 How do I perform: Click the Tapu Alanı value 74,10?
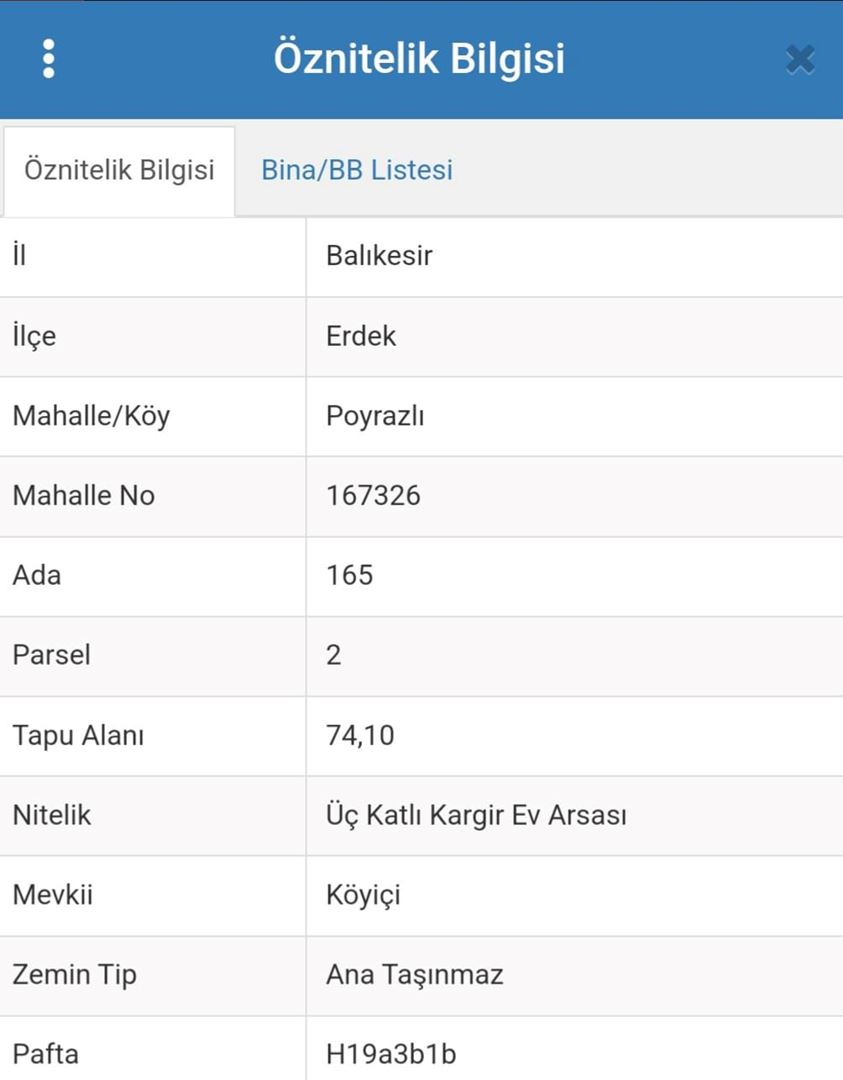(x=360, y=736)
